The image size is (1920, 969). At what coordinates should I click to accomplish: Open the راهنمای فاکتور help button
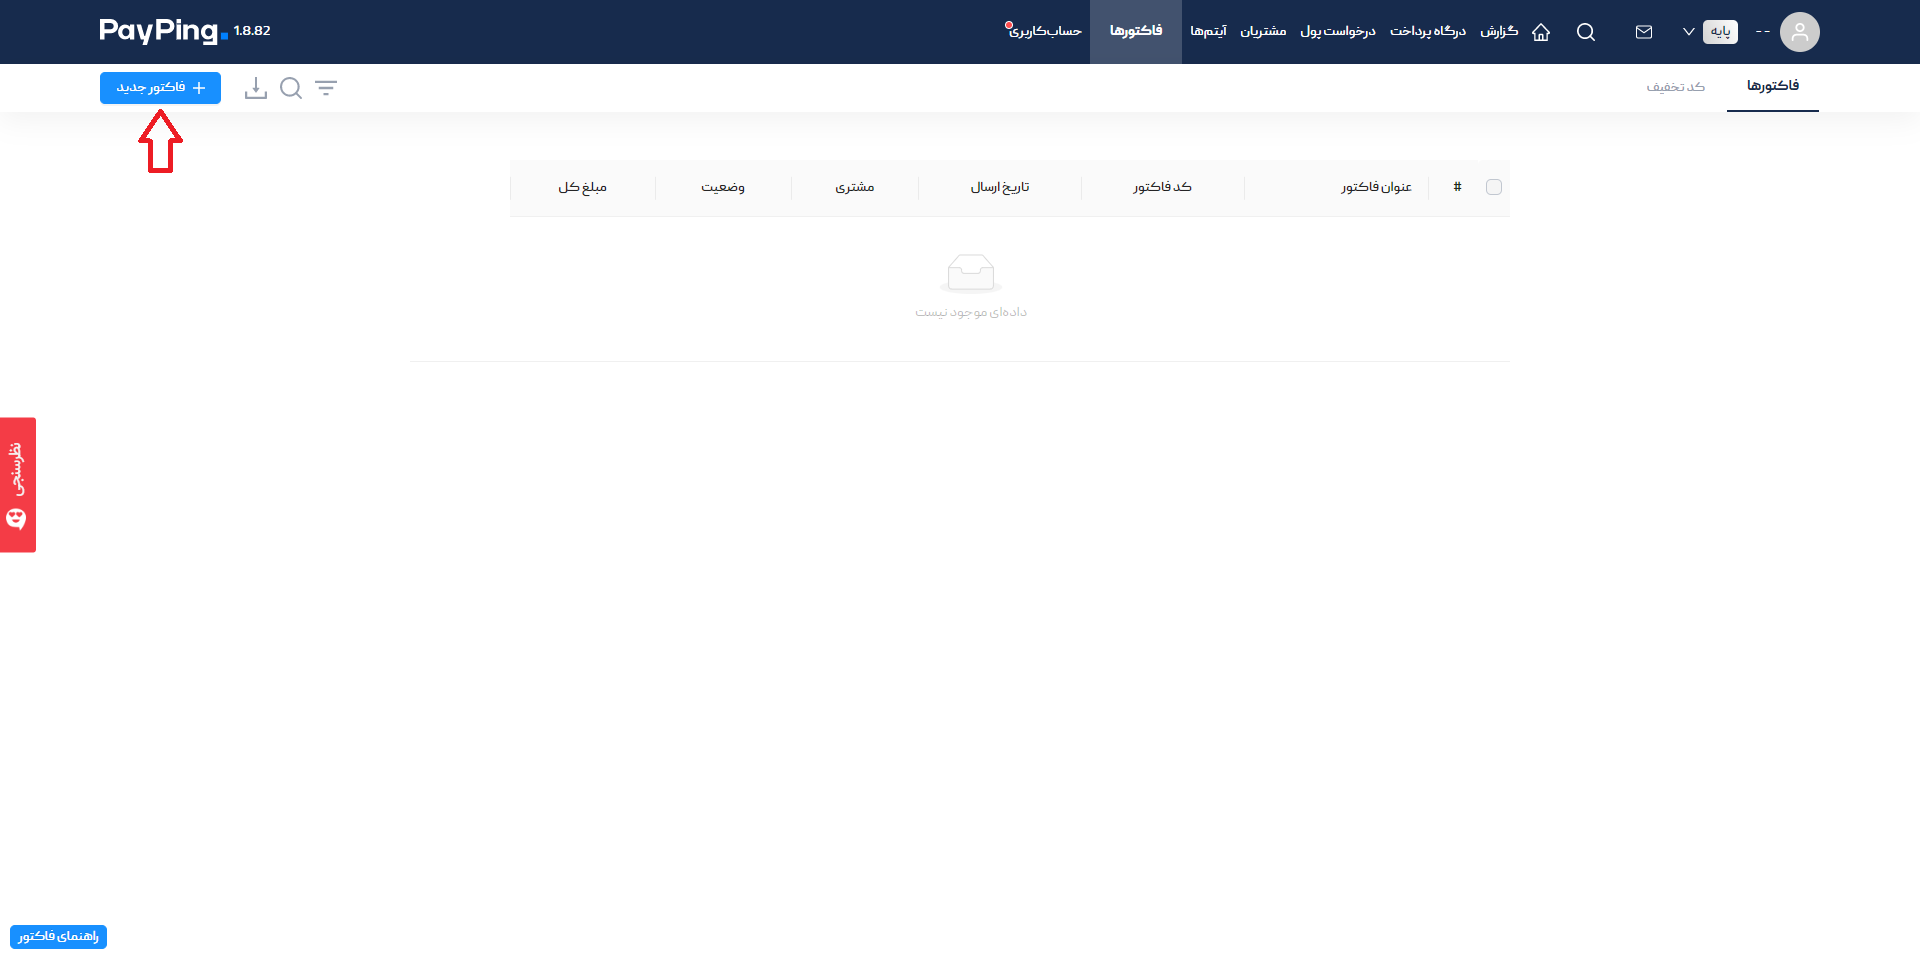click(x=58, y=937)
